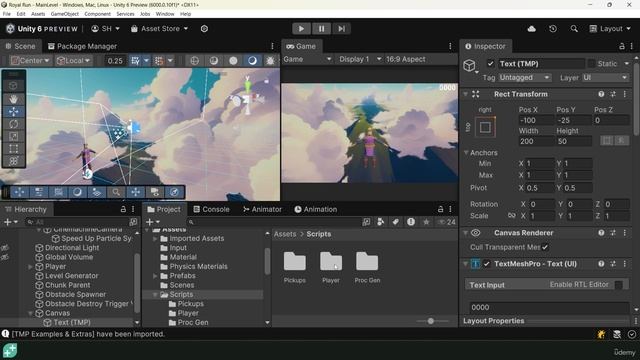Disable the TextMeshPro component checkbox

coord(486,264)
